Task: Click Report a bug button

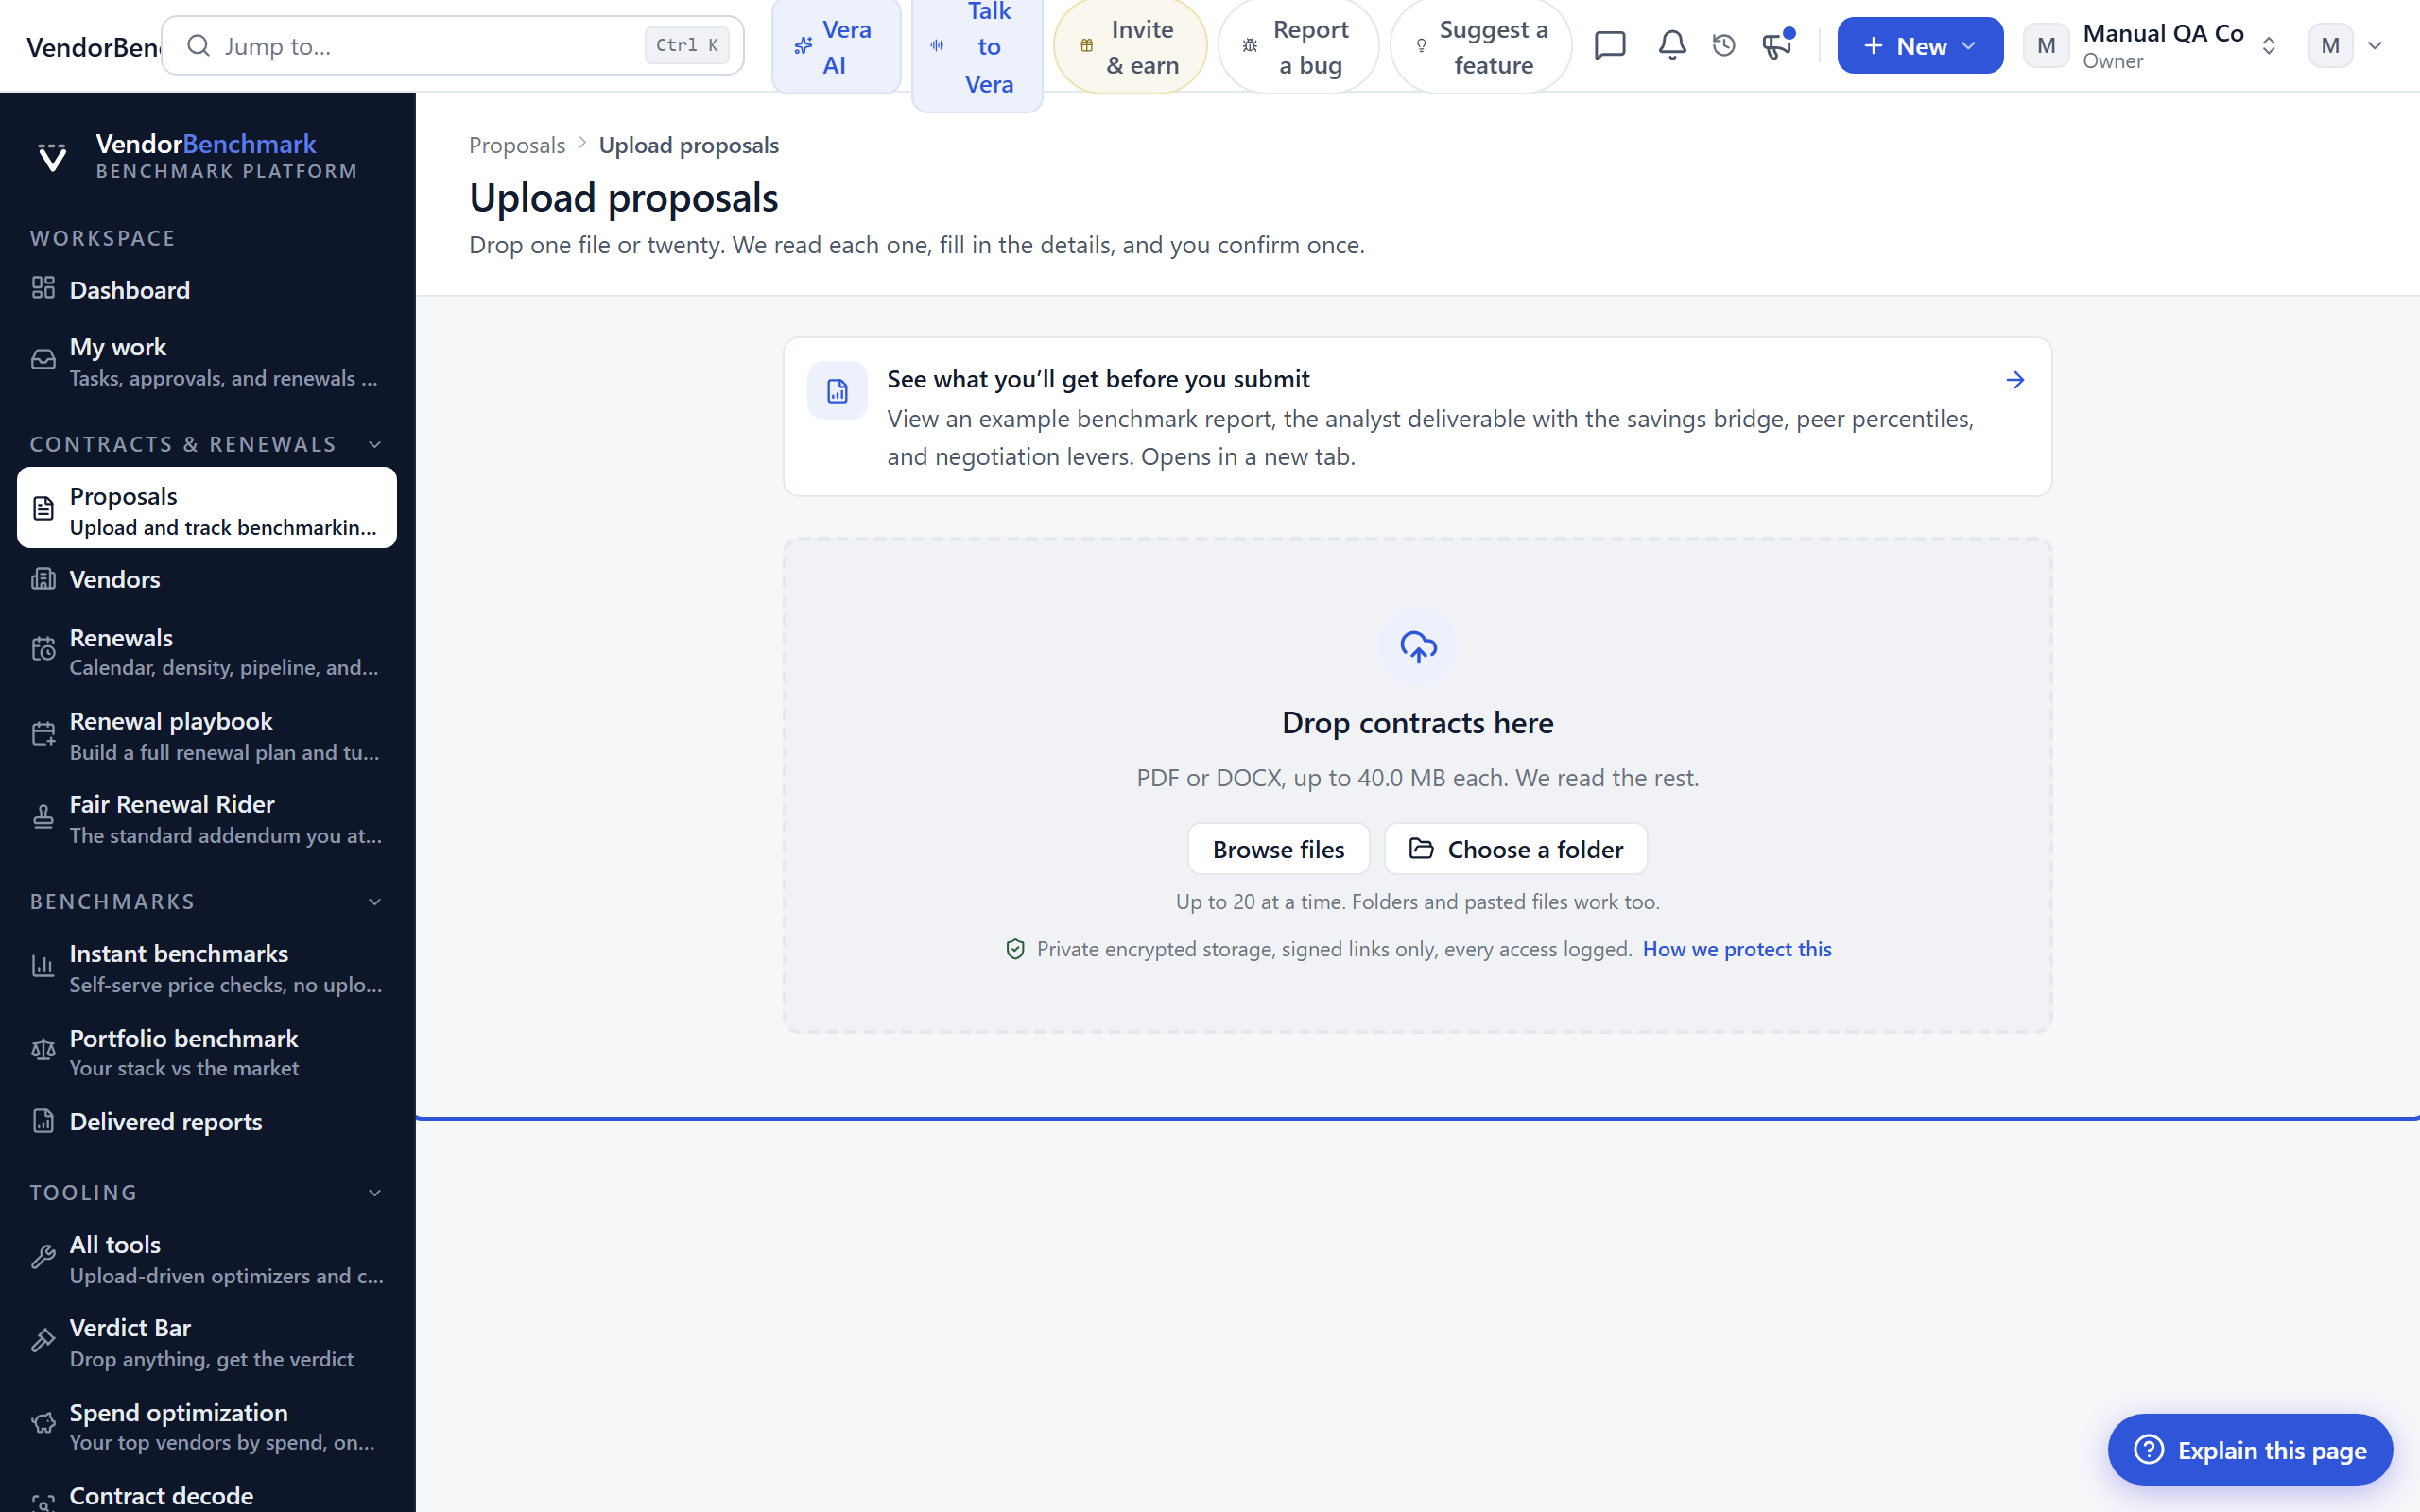Action: [1298, 46]
